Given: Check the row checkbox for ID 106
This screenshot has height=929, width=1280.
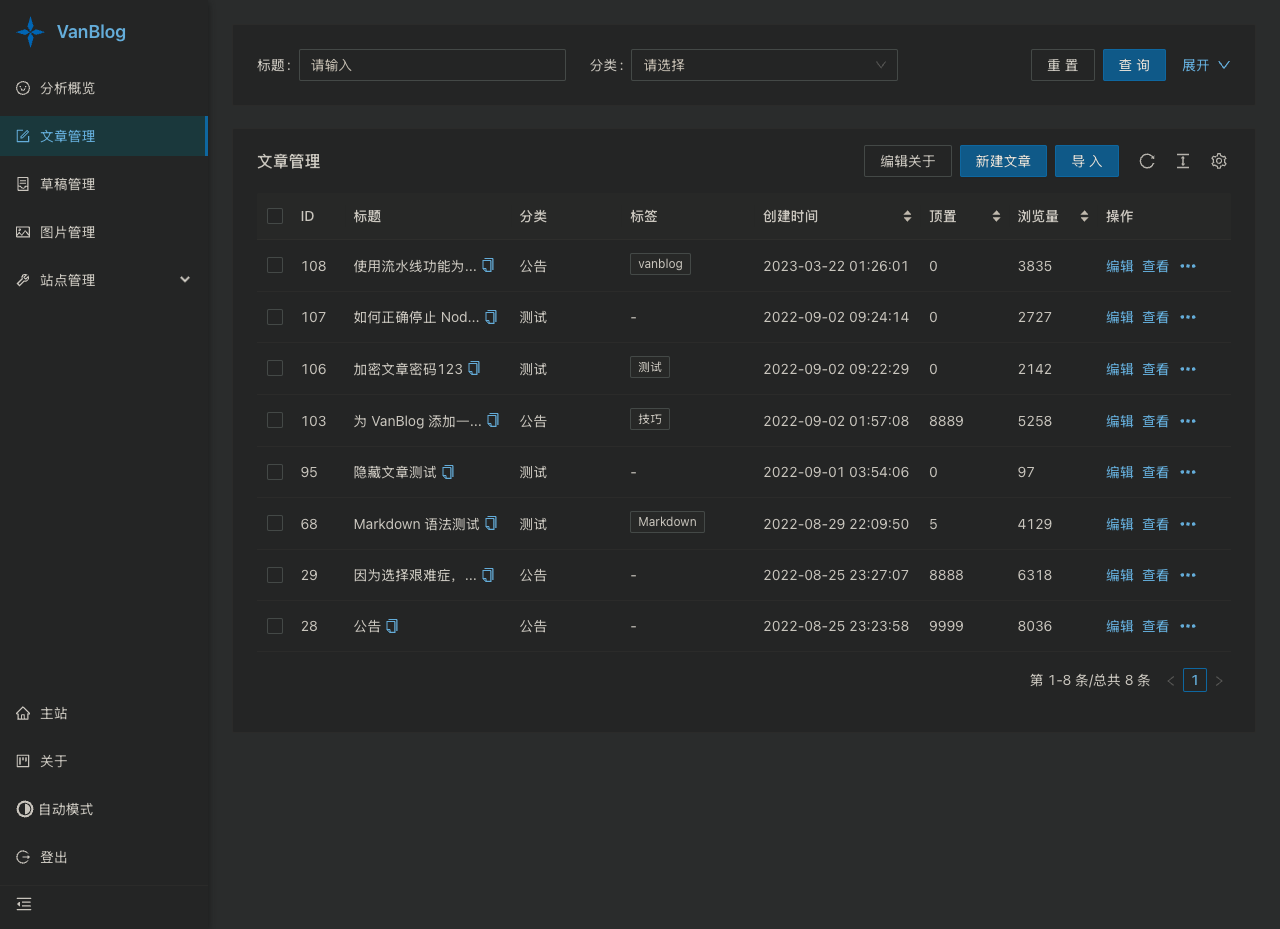Looking at the screenshot, I should click(x=275, y=368).
